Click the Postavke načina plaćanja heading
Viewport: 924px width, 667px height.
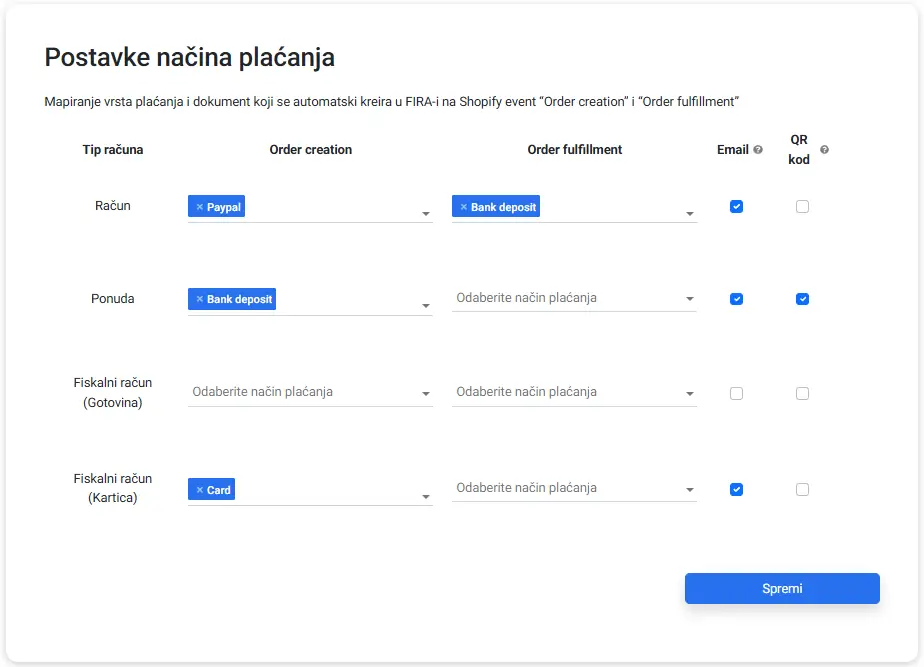190,58
